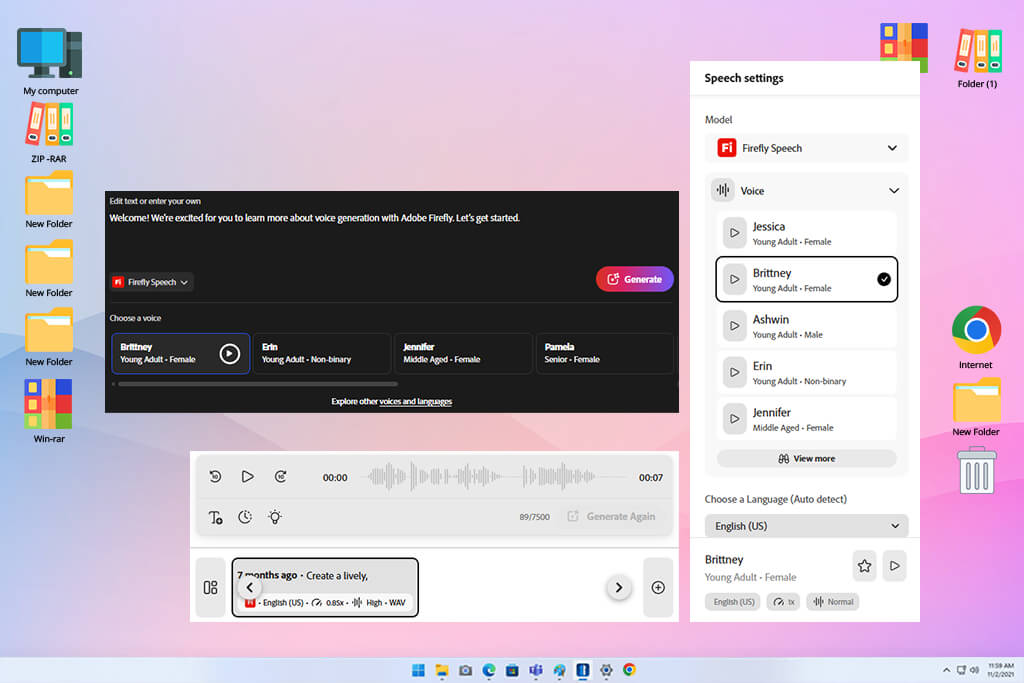Screen dimensions: 1024x683
Task: Choose Brittney card in Choose a voice
Action: [x=180, y=353]
